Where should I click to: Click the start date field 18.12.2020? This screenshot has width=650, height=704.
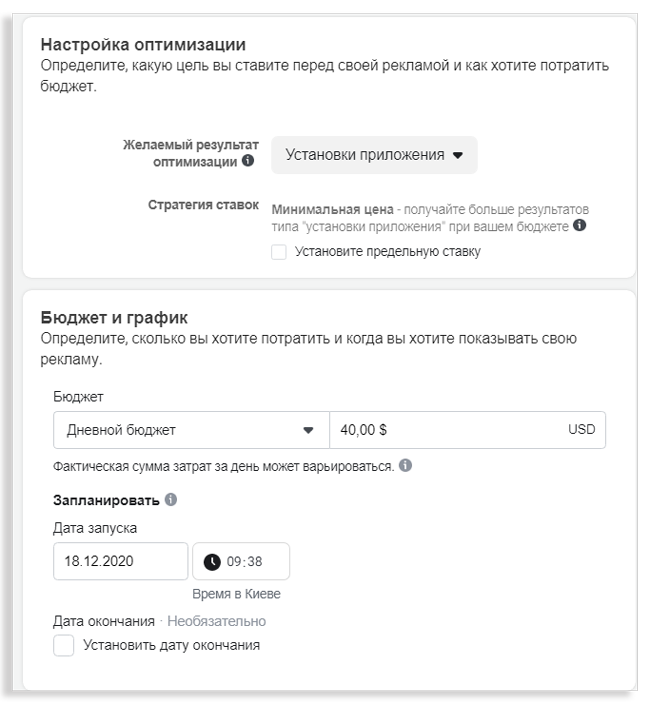coord(119,561)
